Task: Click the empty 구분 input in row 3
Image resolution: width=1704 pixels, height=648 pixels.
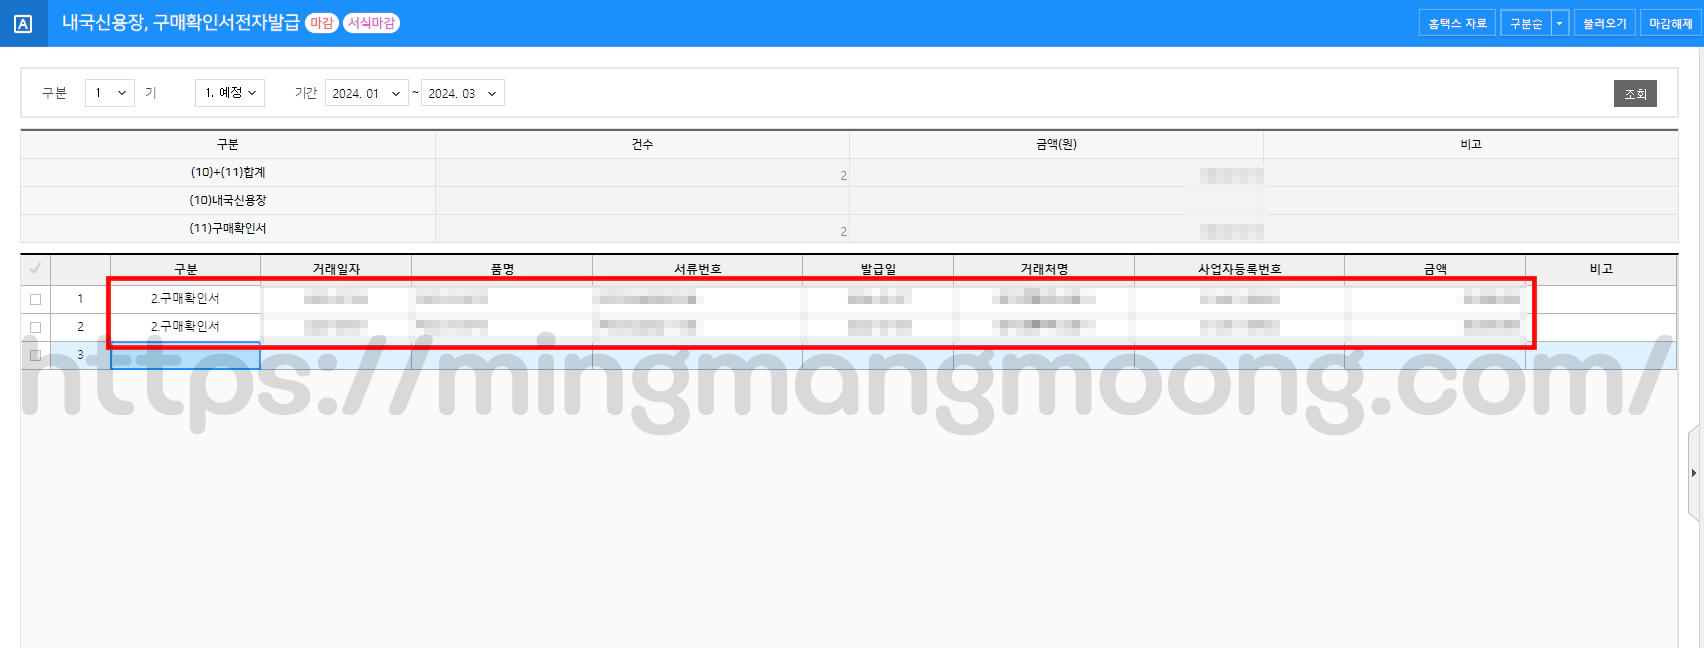Action: pos(185,356)
